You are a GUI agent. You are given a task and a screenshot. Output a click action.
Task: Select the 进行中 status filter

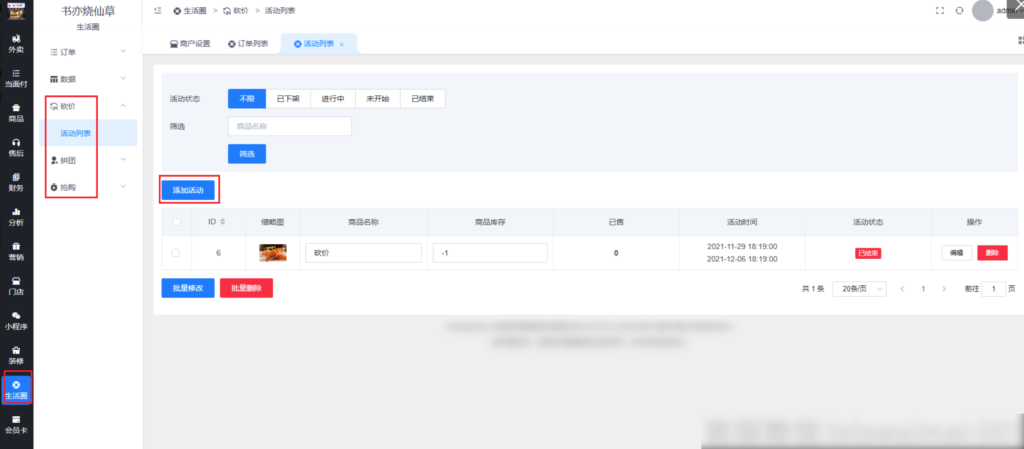[333, 98]
